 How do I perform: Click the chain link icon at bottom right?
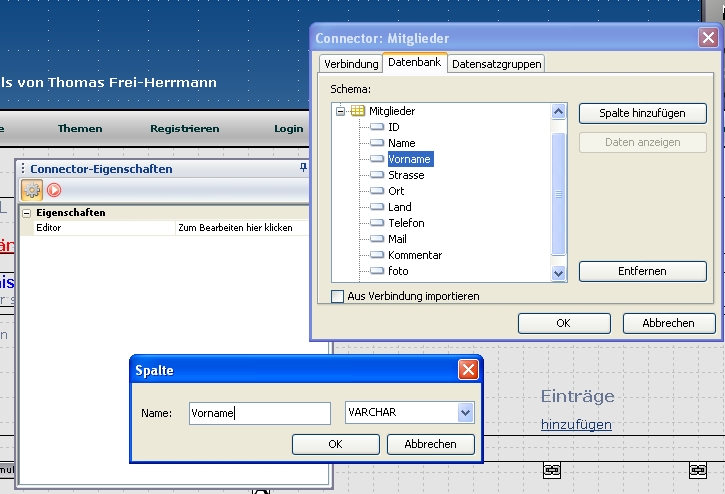click(698, 469)
